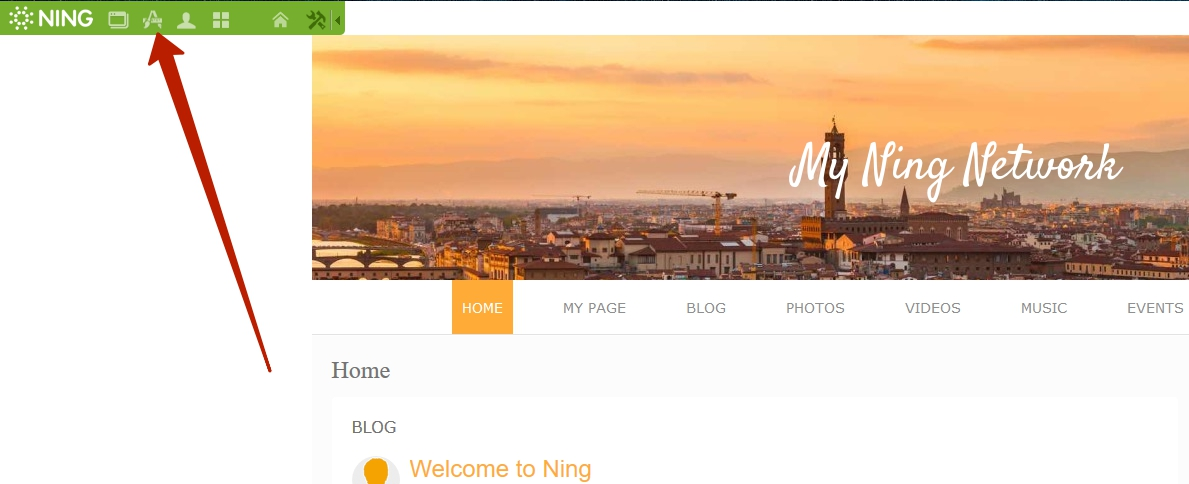Click the post author avatar

pyautogui.click(x=376, y=470)
